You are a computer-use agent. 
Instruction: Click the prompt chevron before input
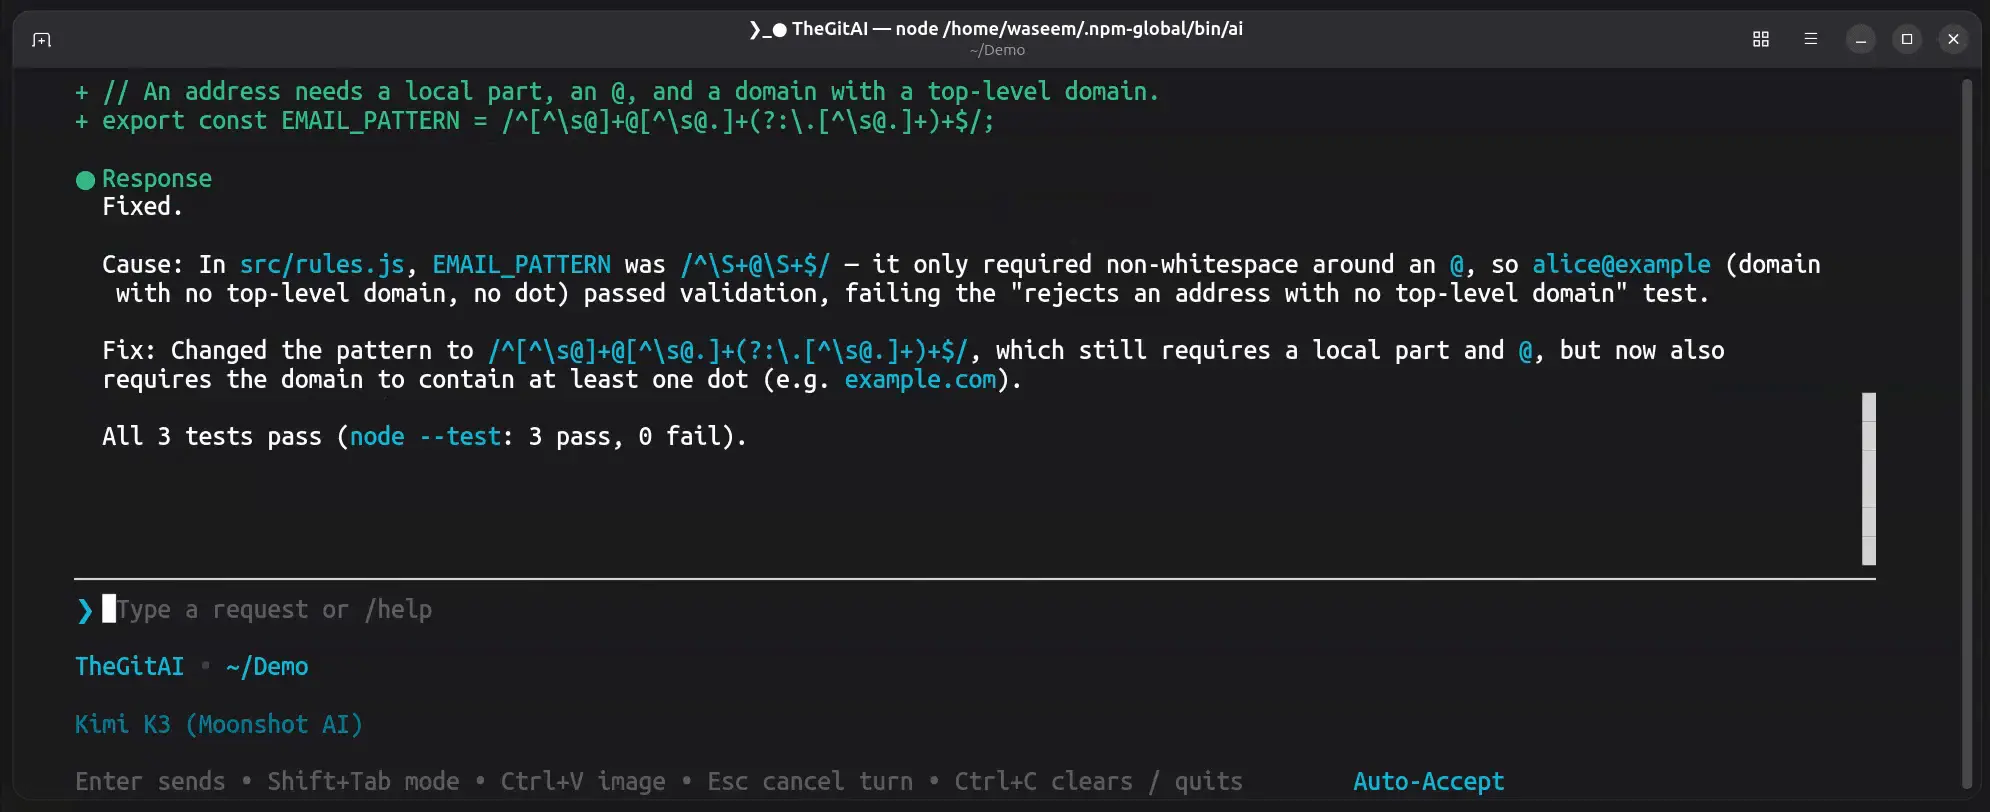pos(85,610)
